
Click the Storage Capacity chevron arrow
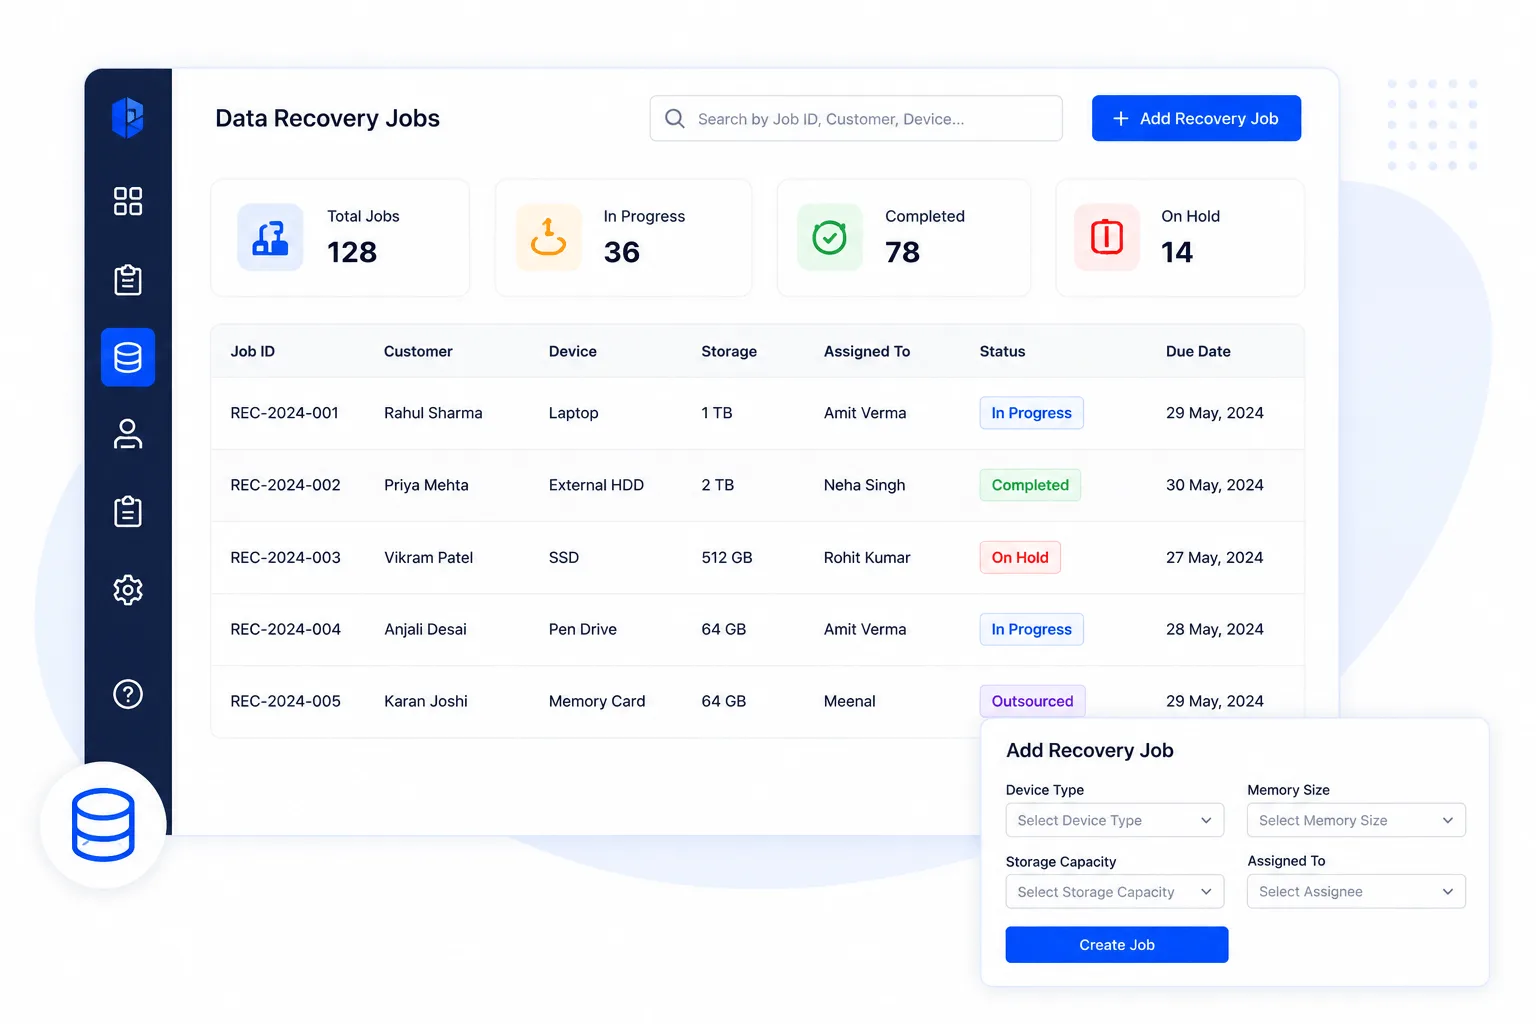pyautogui.click(x=1206, y=892)
